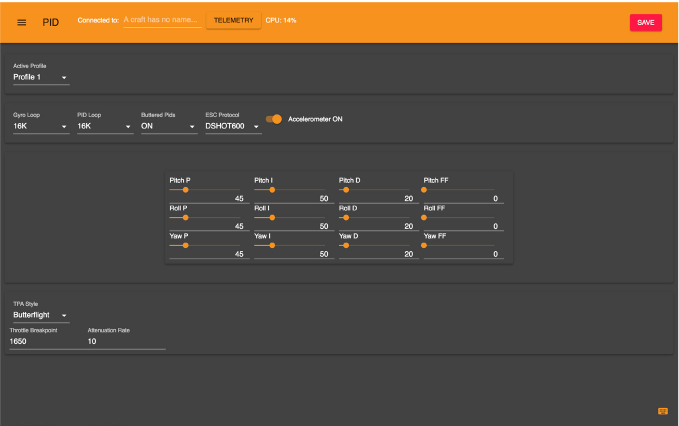Click the TELEMETRY button
Image resolution: width=679 pixels, height=426 pixels.
pyautogui.click(x=233, y=20)
